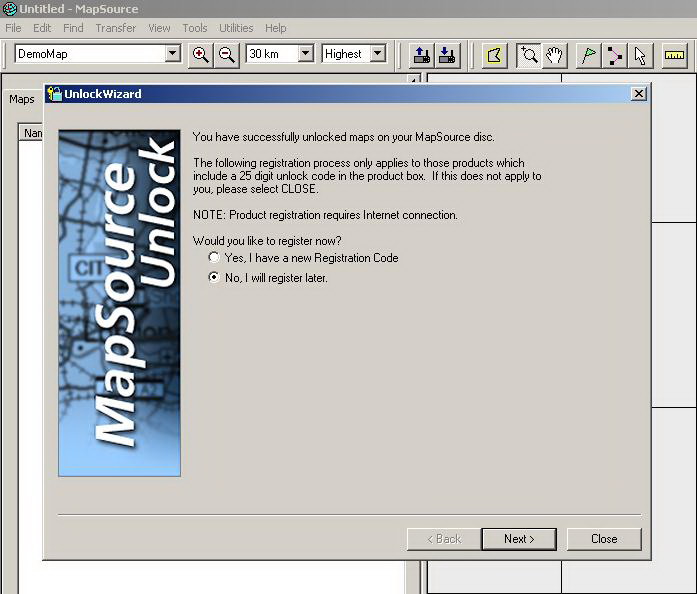The height and width of the screenshot is (594, 697).
Task: Open the Transfer menu
Action: [x=116, y=28]
